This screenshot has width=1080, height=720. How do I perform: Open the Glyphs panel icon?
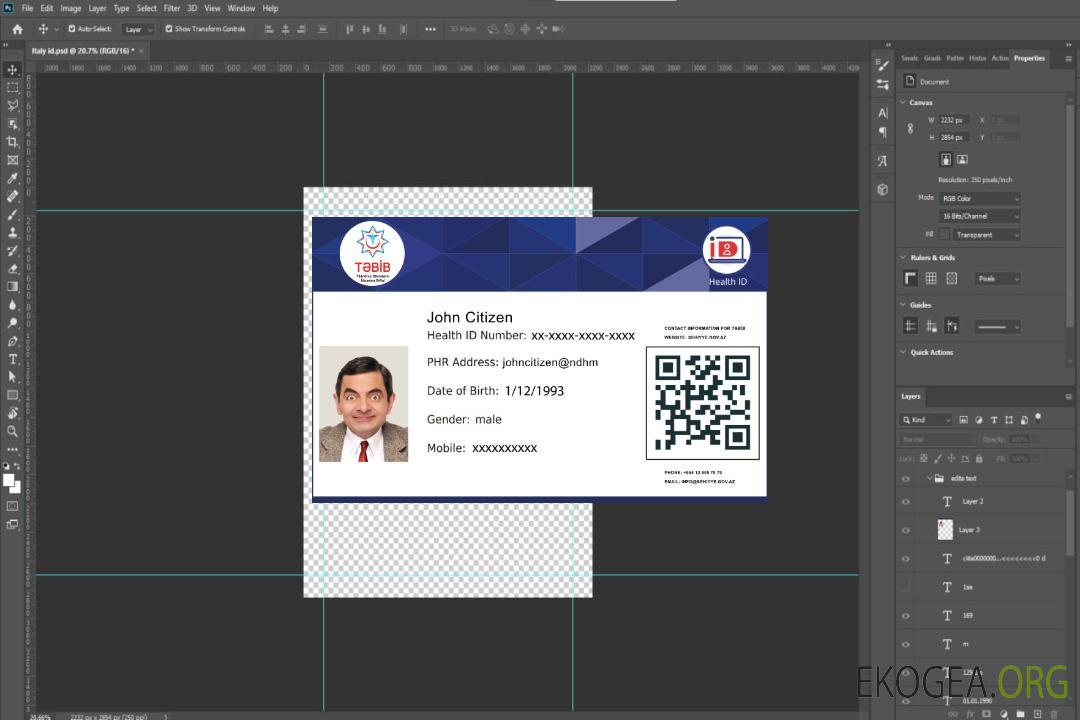pyautogui.click(x=882, y=160)
